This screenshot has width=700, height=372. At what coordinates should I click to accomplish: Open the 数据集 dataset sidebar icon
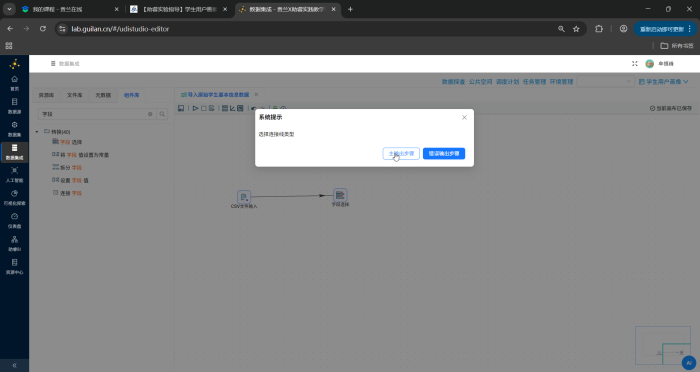[14, 129]
